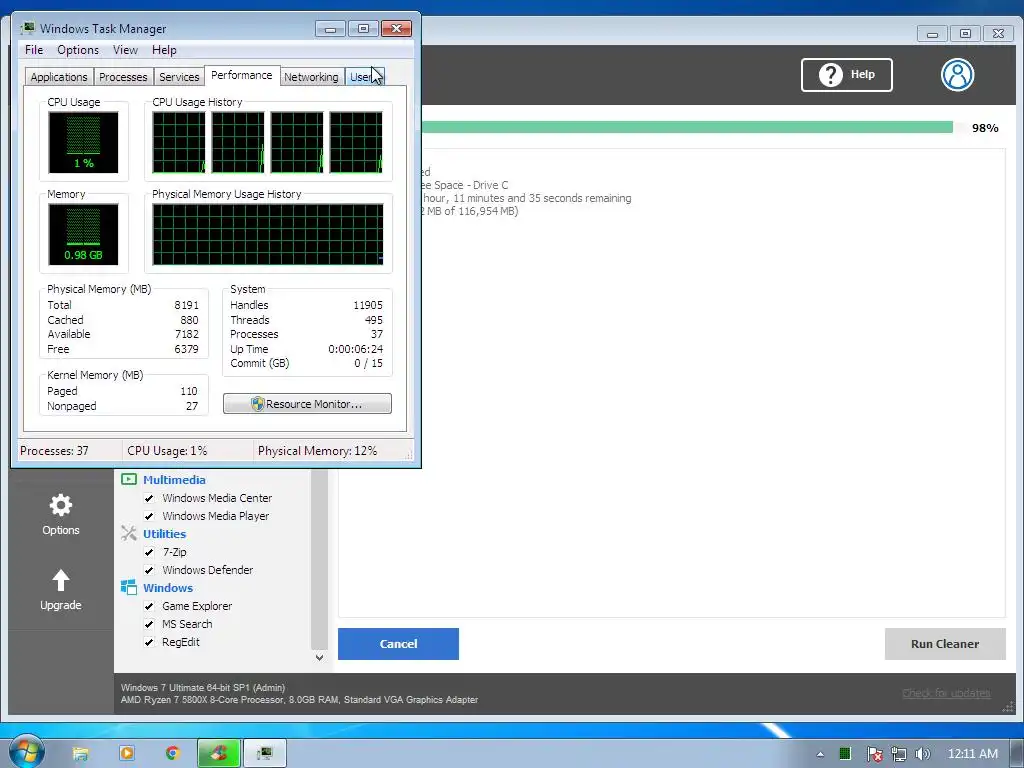The image size is (1024, 768).
Task: Click the green cleaning progress bar
Action: 687,127
